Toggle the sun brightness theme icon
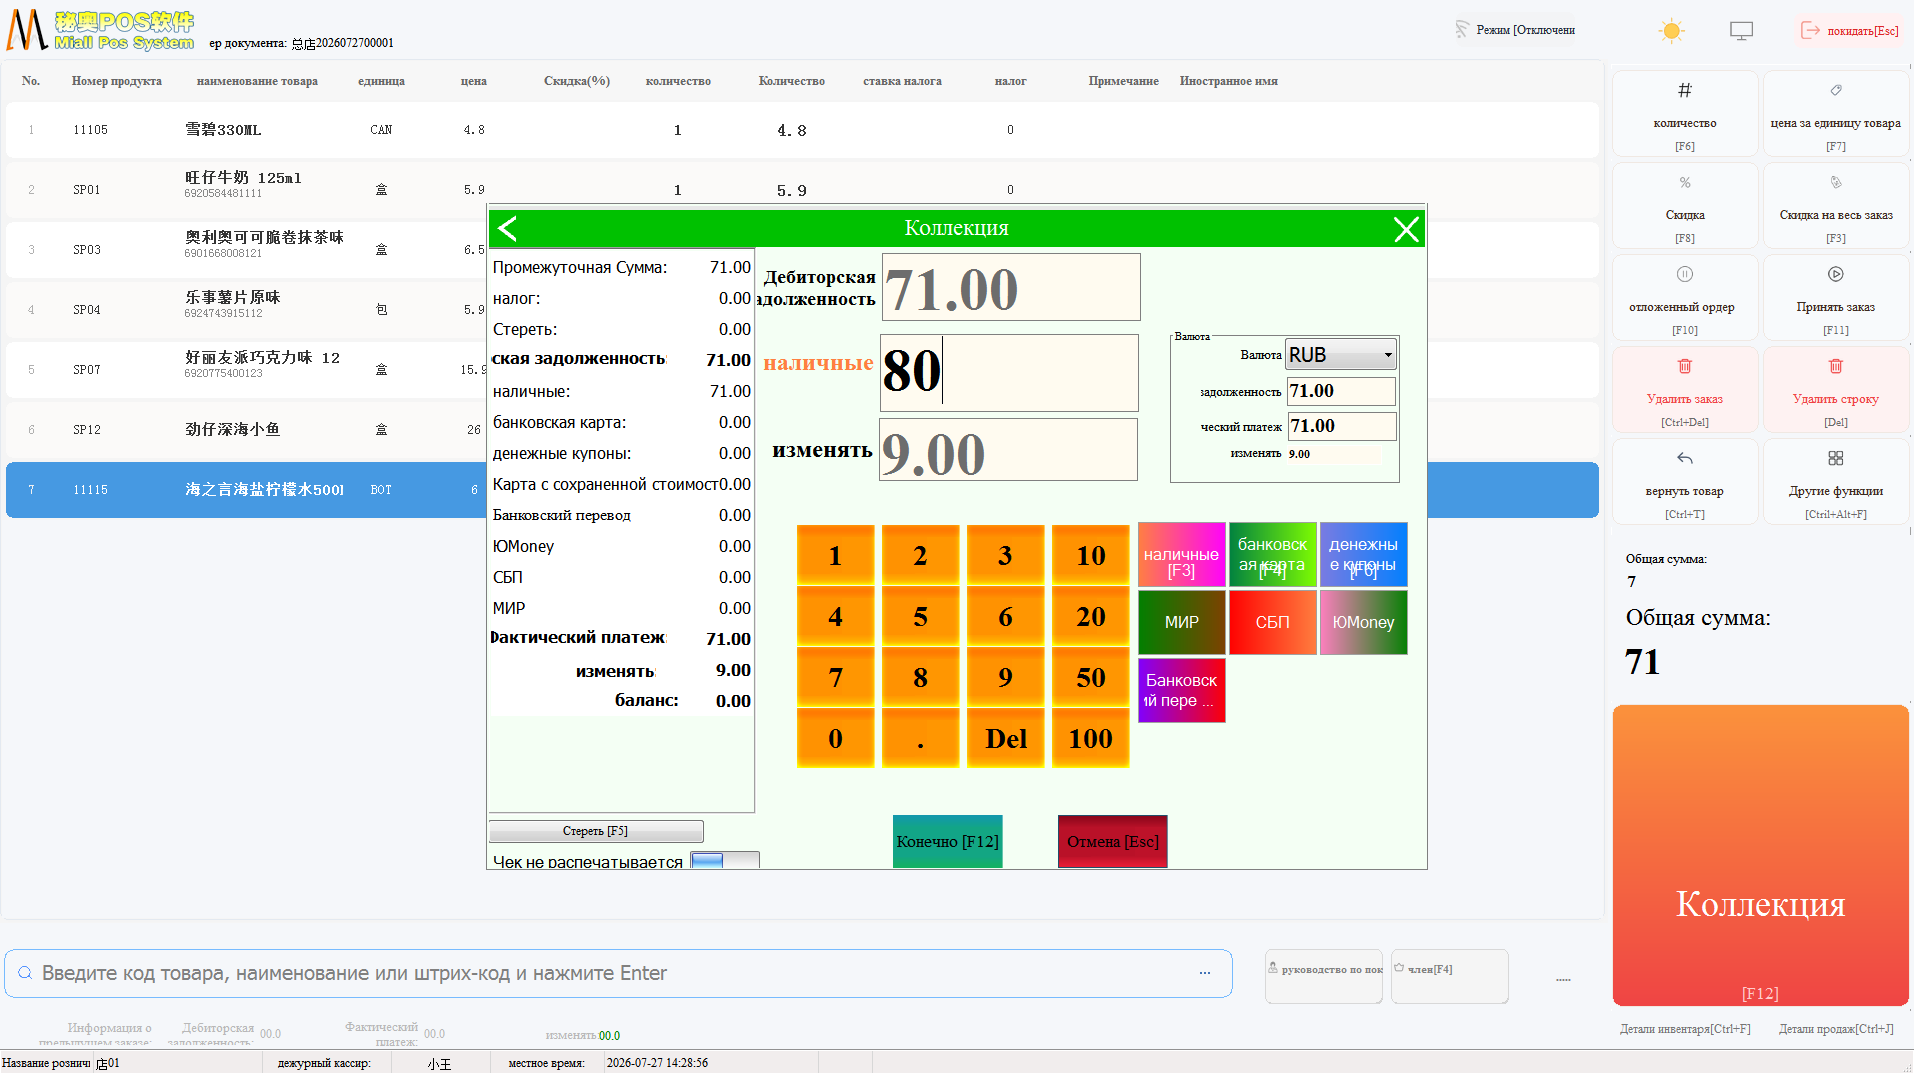Viewport: 1914px width, 1074px height. pyautogui.click(x=1671, y=31)
